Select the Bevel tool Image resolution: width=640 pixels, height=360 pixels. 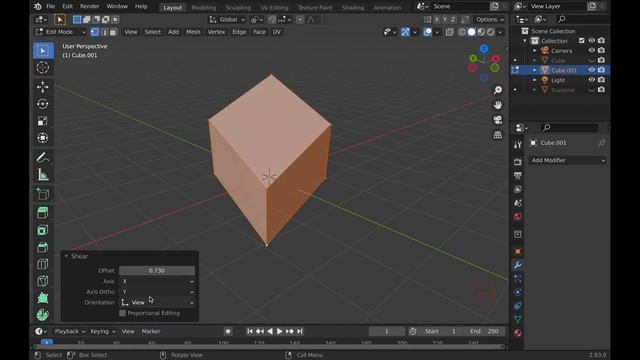click(x=43, y=247)
